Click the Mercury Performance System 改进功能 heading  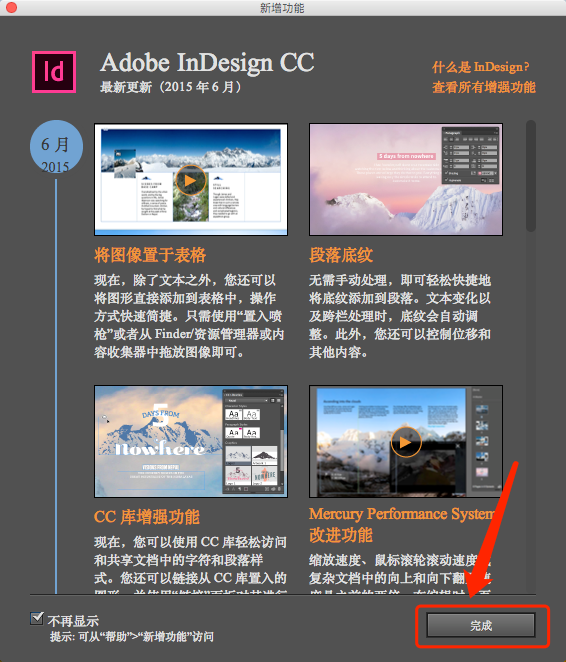[x=401, y=524]
